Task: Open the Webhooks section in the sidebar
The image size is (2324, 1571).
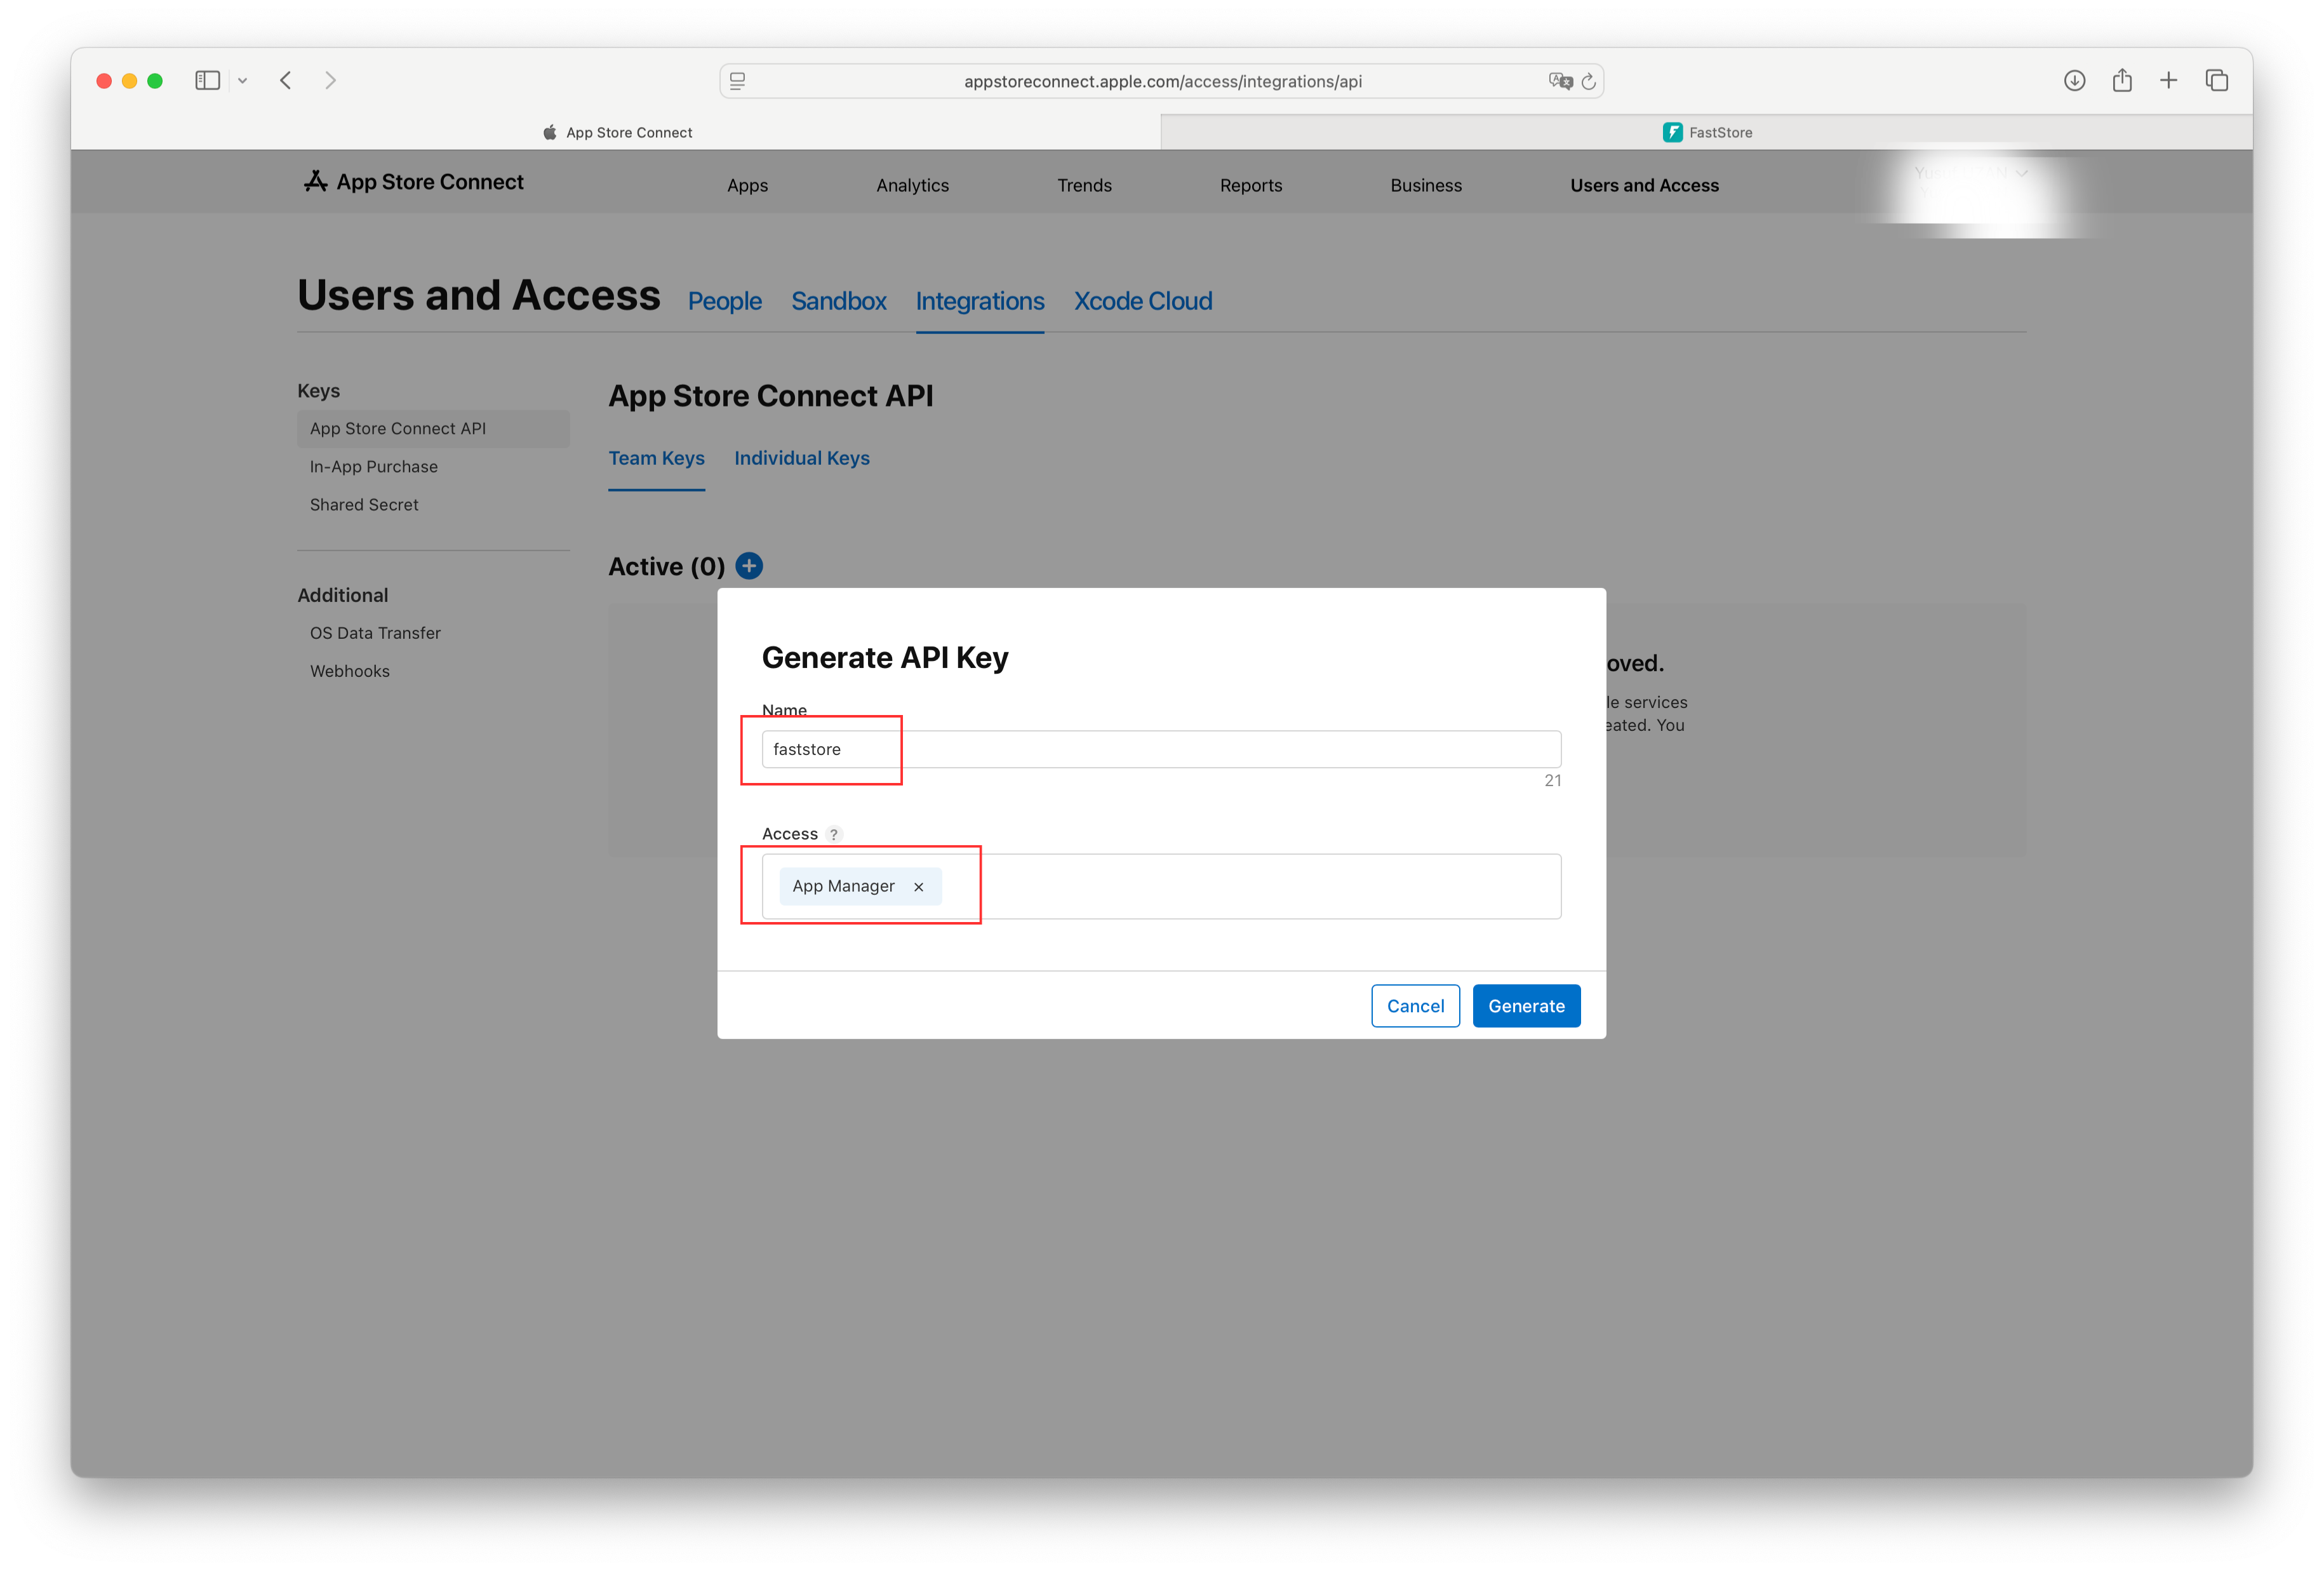Action: (349, 670)
